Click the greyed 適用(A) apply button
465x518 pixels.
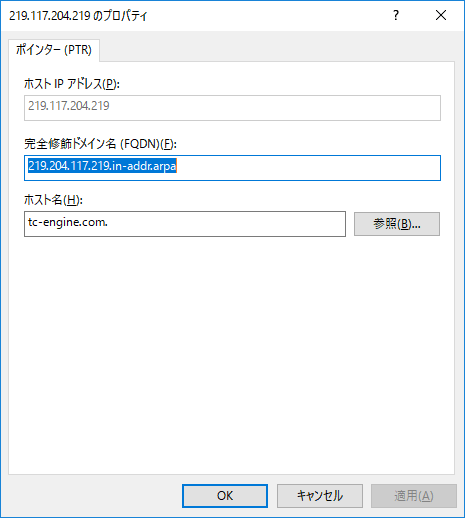coord(414,496)
